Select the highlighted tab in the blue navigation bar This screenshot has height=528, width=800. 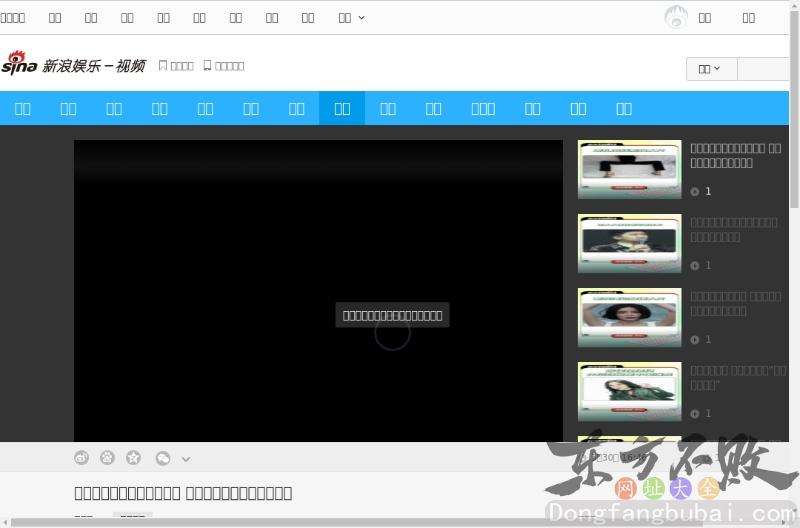pos(342,108)
